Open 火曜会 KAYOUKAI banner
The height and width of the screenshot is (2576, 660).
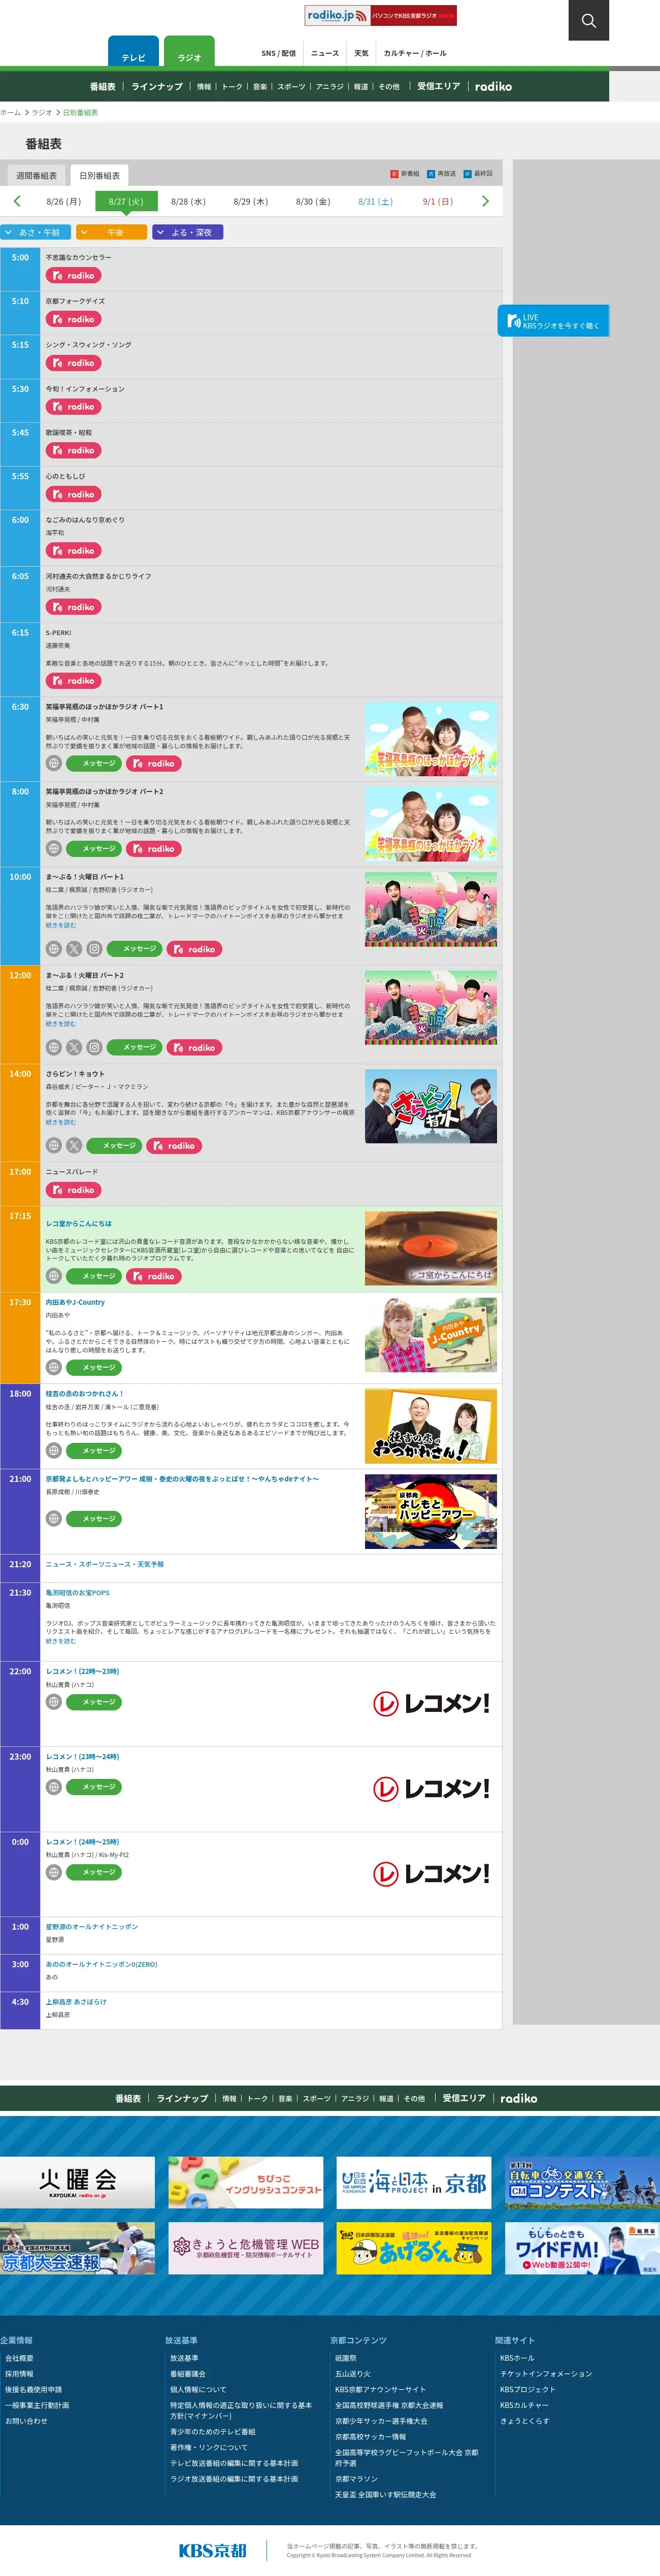pos(77,2181)
